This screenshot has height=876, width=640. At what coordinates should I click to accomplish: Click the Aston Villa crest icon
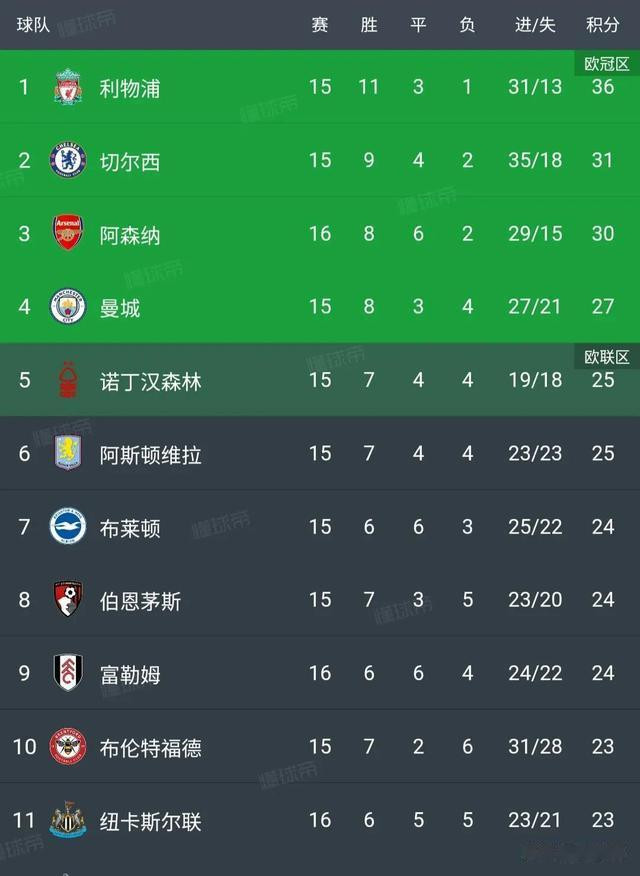click(x=68, y=454)
